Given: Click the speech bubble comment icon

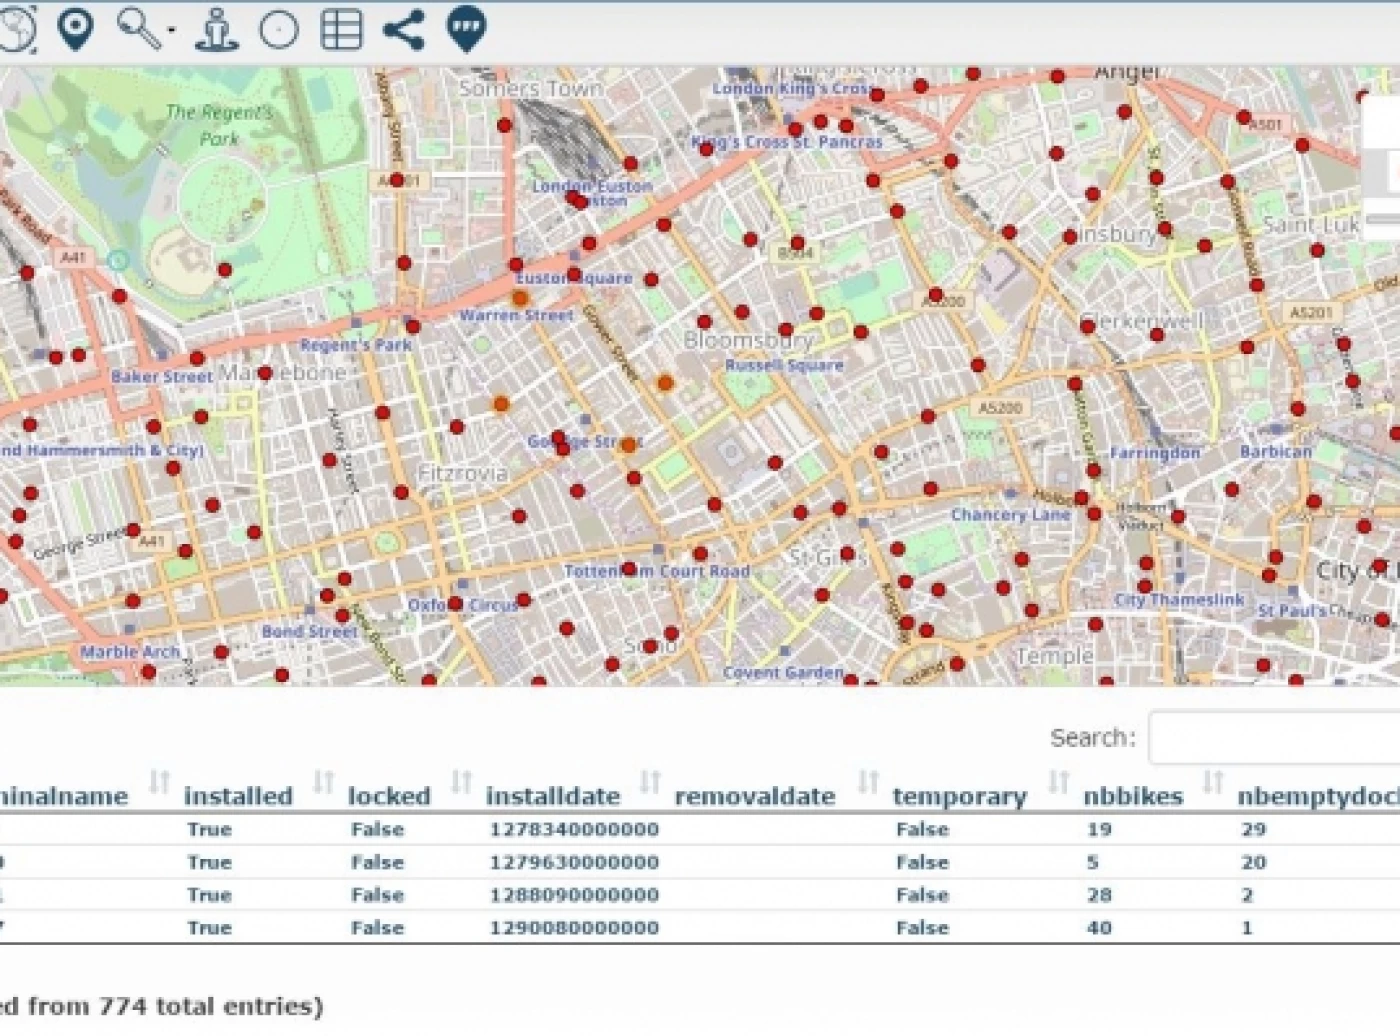Looking at the screenshot, I should (x=466, y=28).
